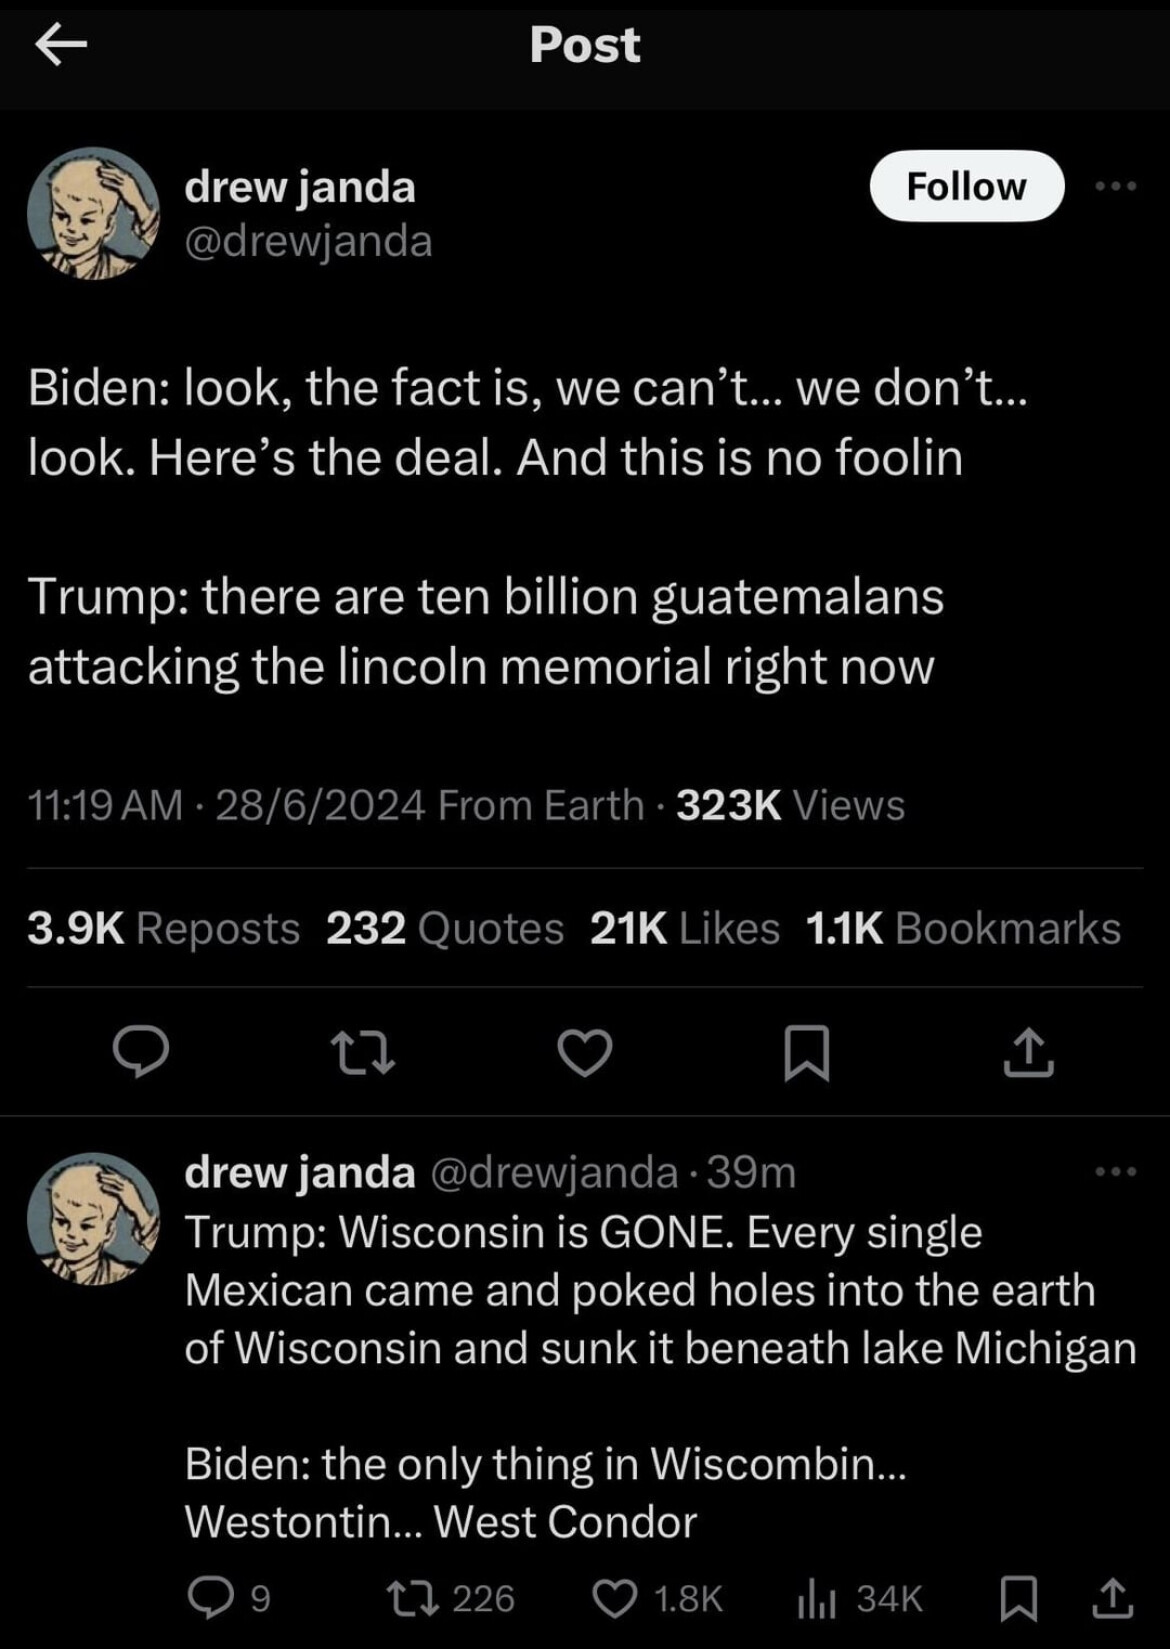1170x1649 pixels.
Task: Follow drew janda
Action: [966, 186]
